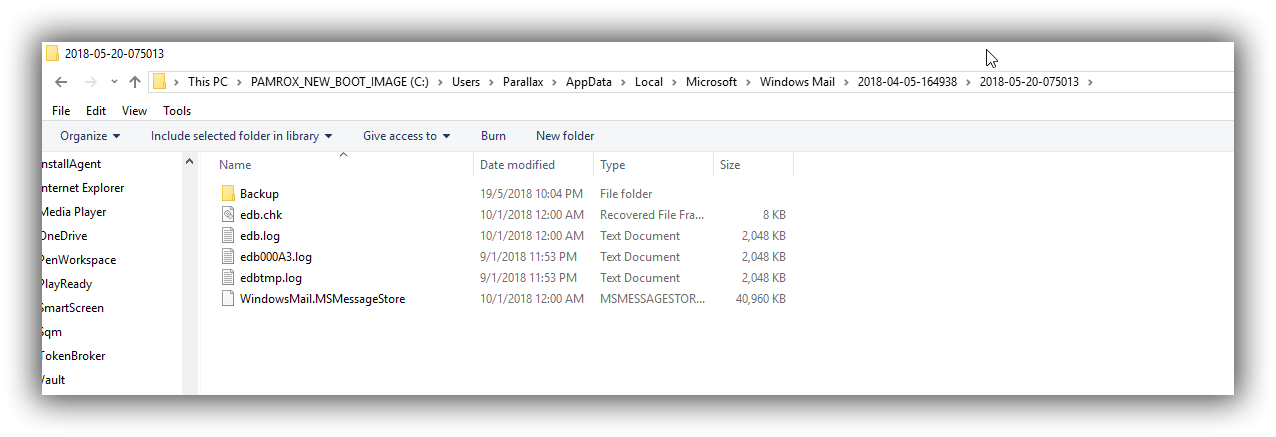Select the WindowsMail.MSMessageStore file icon
This screenshot has height=437, width=1276.
228,299
